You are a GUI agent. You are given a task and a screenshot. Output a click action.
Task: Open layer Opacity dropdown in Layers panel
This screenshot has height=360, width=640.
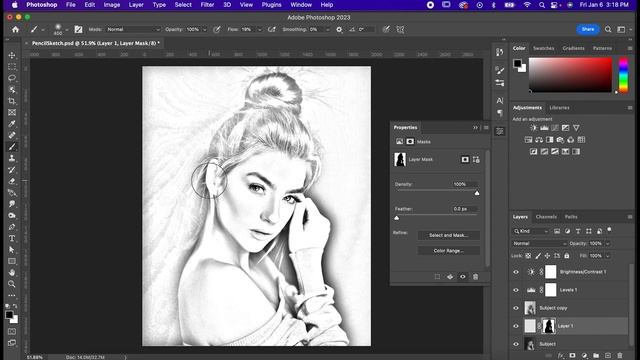[x=607, y=243]
